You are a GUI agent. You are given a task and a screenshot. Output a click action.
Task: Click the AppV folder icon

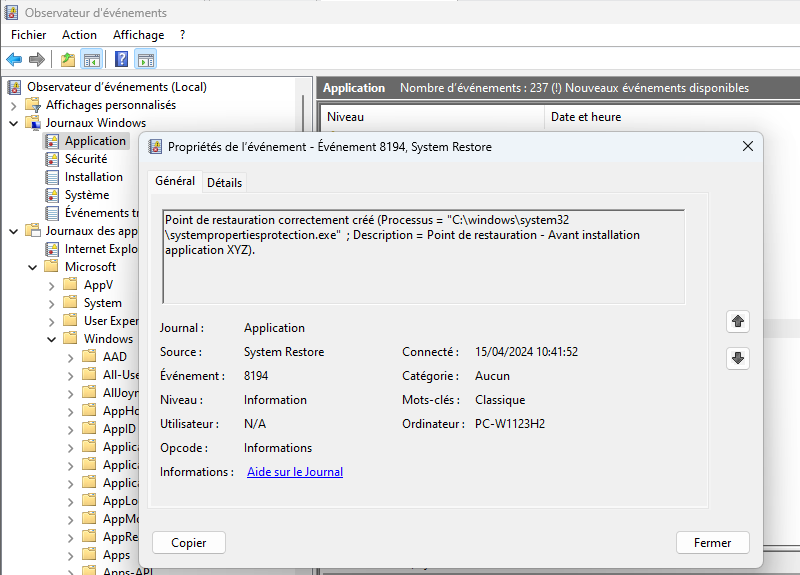[70, 284]
